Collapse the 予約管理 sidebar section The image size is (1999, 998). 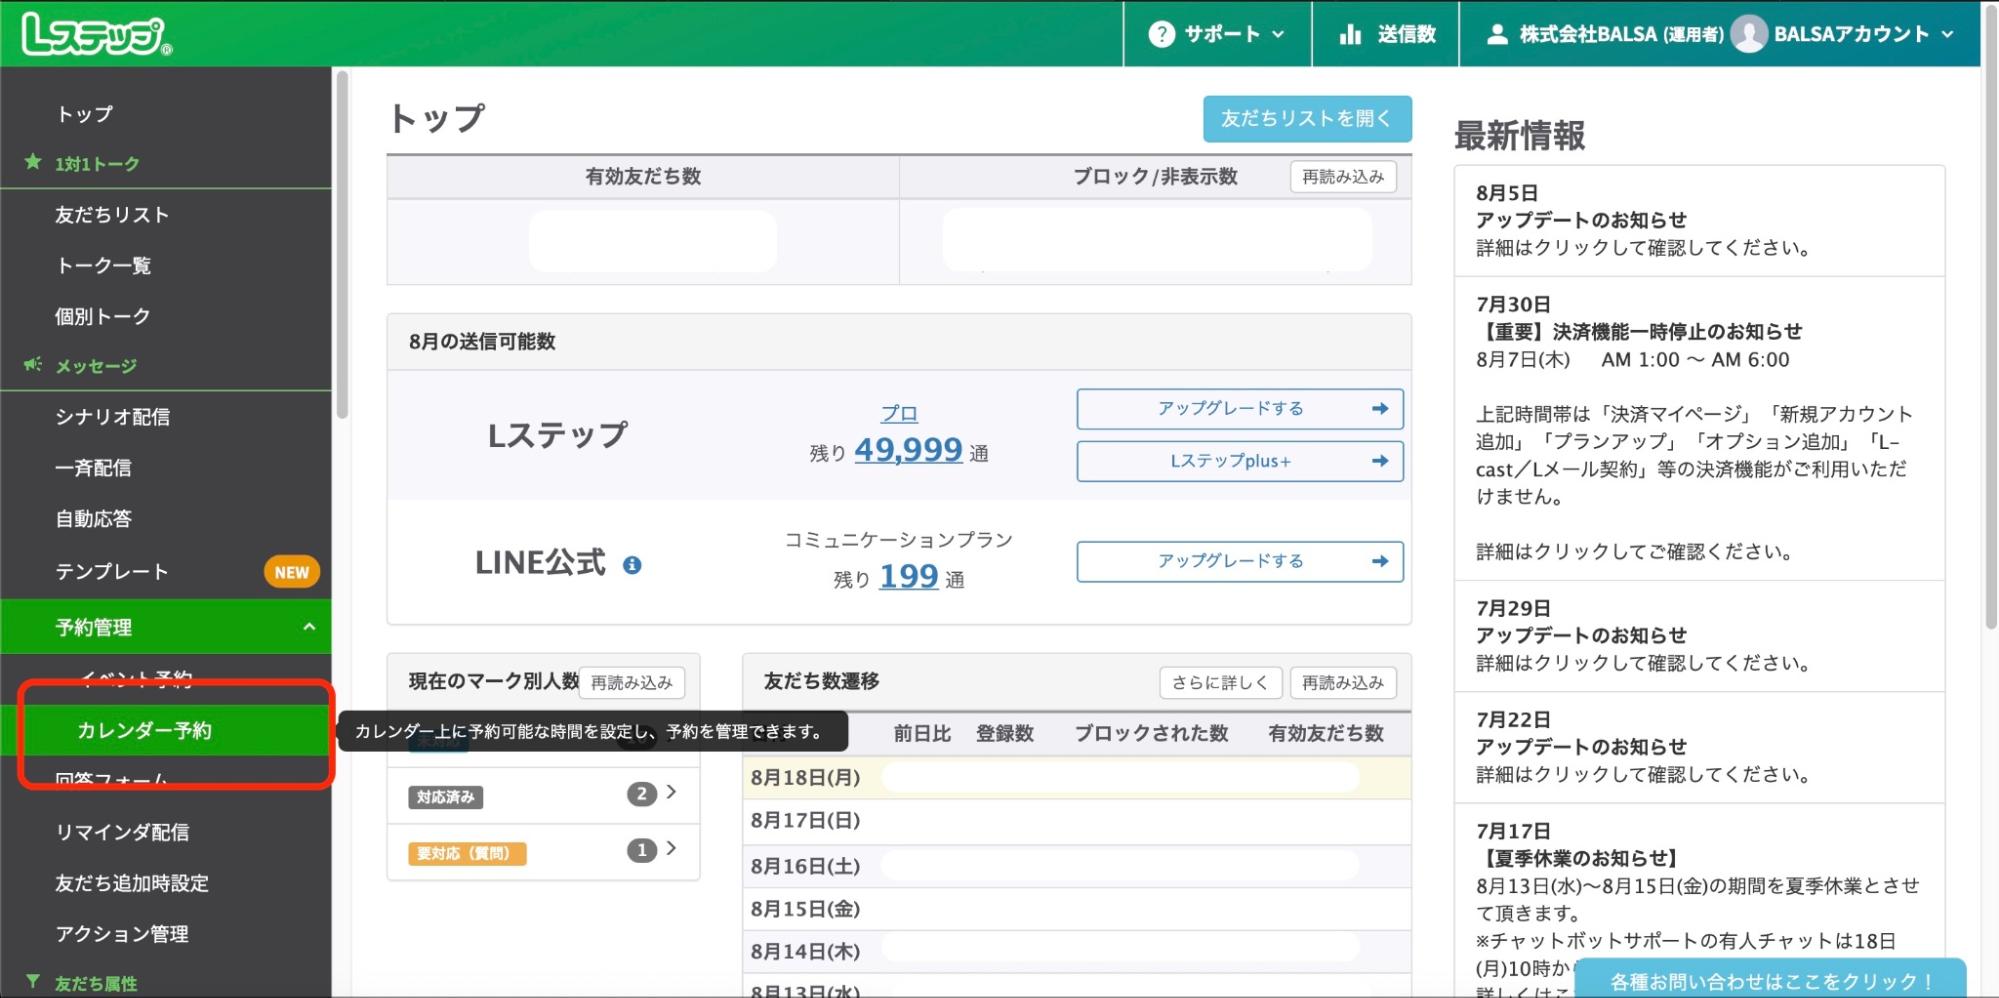tap(309, 627)
